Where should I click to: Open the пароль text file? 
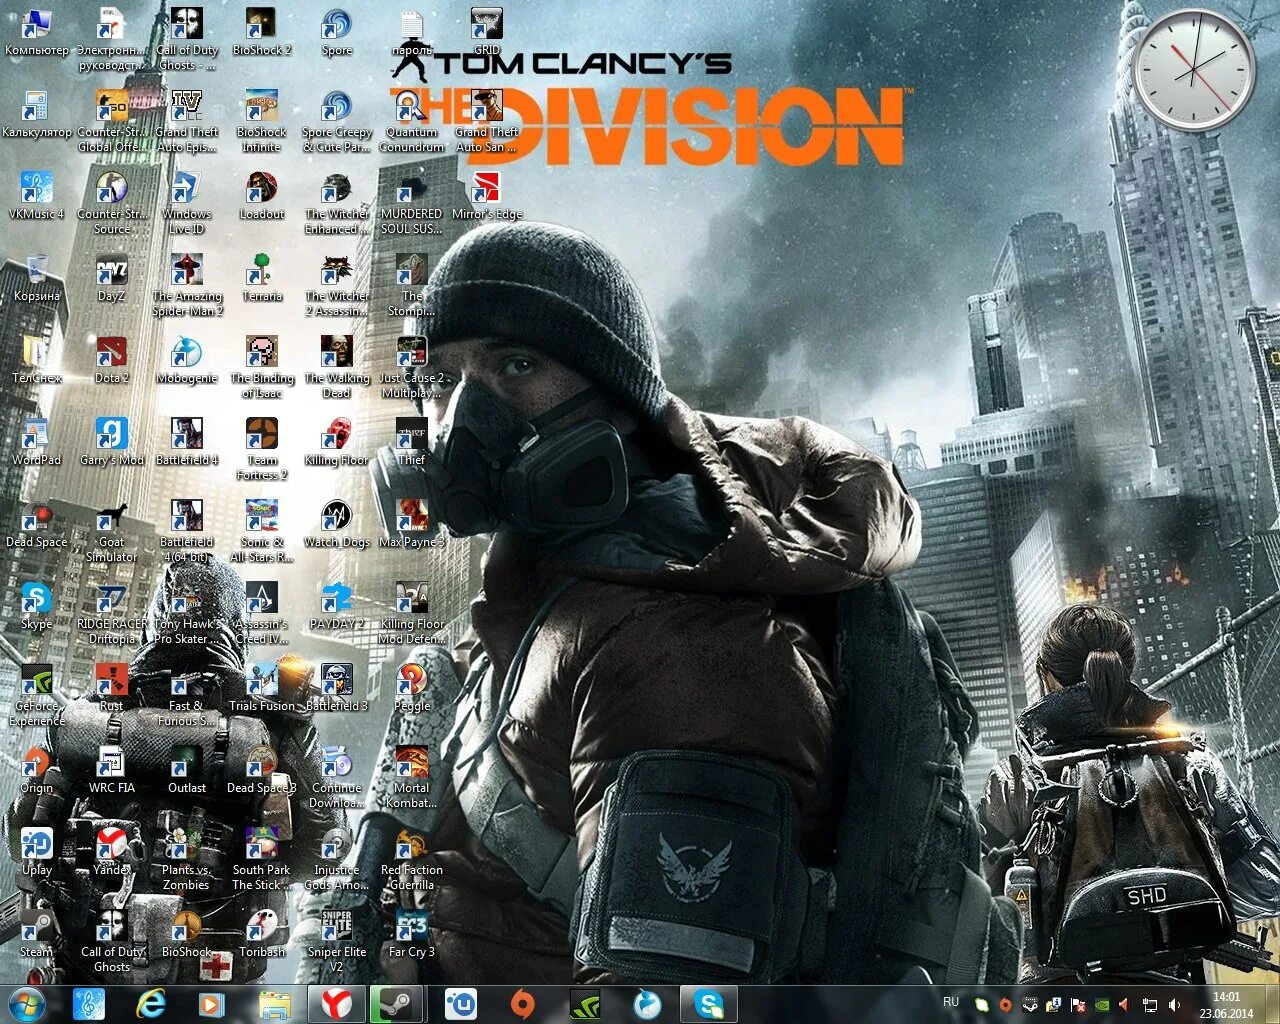pyautogui.click(x=412, y=32)
